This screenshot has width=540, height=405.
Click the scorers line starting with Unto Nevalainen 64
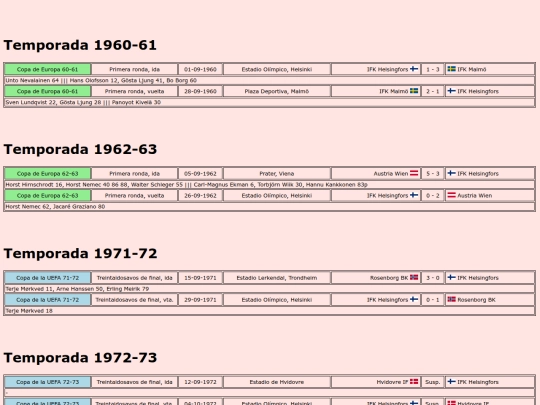(270, 80)
